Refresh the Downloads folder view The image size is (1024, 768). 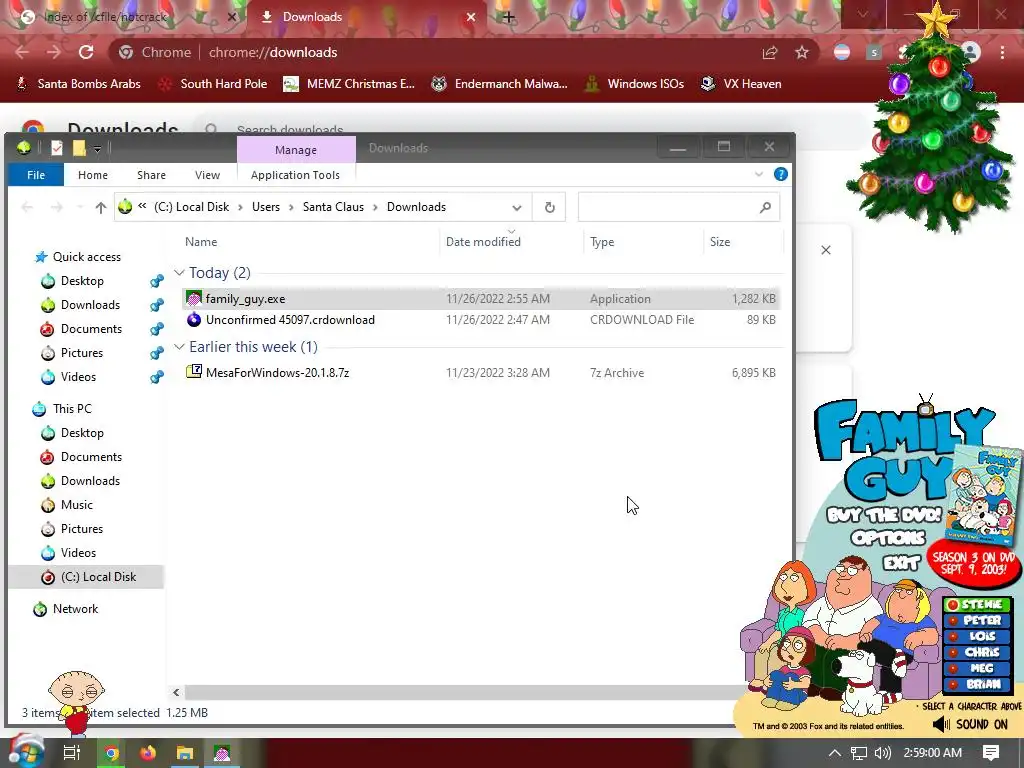tap(549, 207)
